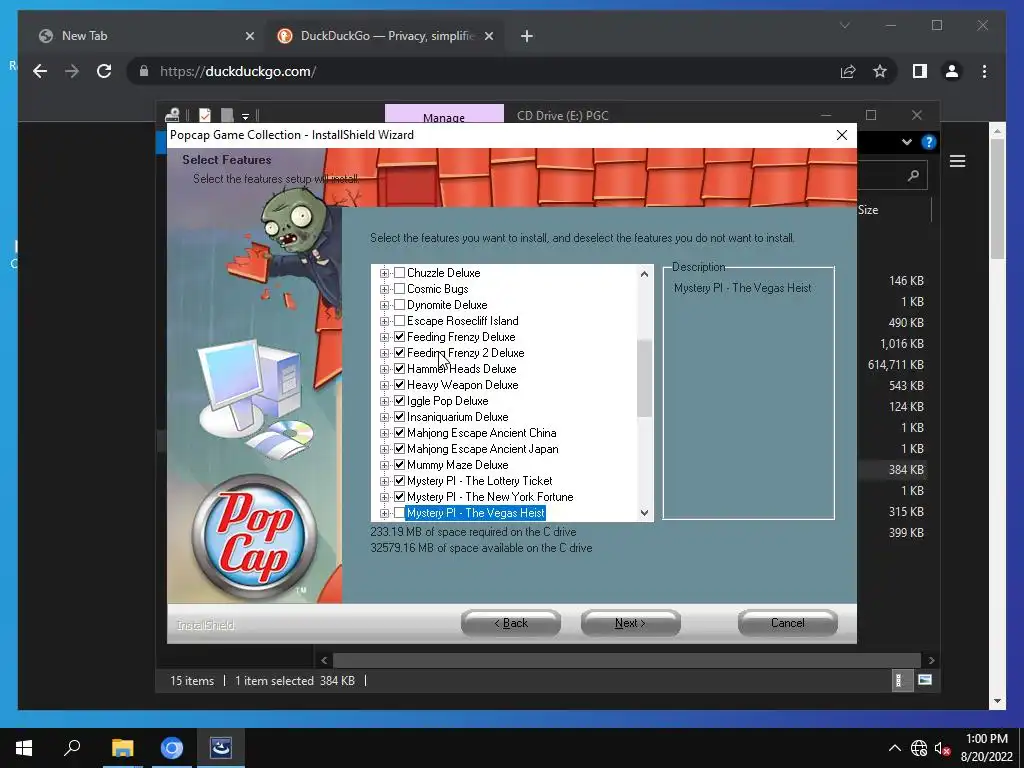The width and height of the screenshot is (1024, 768).
Task: Click the address bar URL
Action: [x=238, y=71]
